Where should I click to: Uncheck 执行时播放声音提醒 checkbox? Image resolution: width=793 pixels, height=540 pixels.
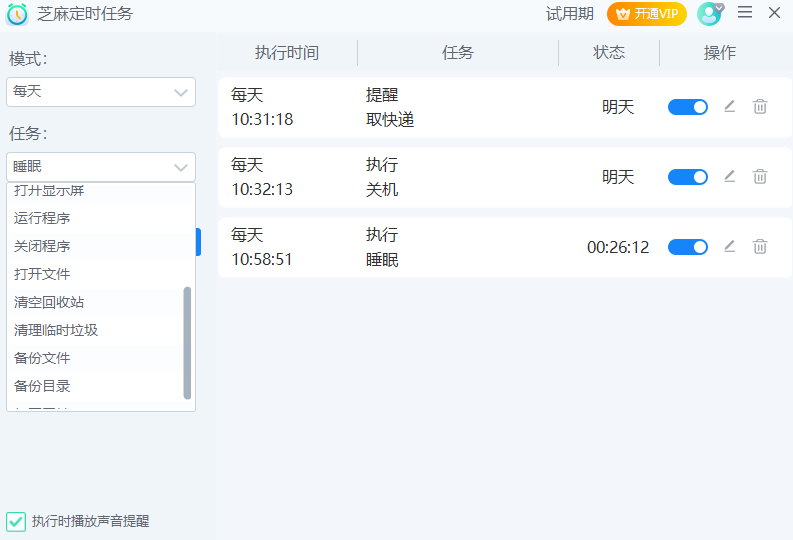coord(16,521)
